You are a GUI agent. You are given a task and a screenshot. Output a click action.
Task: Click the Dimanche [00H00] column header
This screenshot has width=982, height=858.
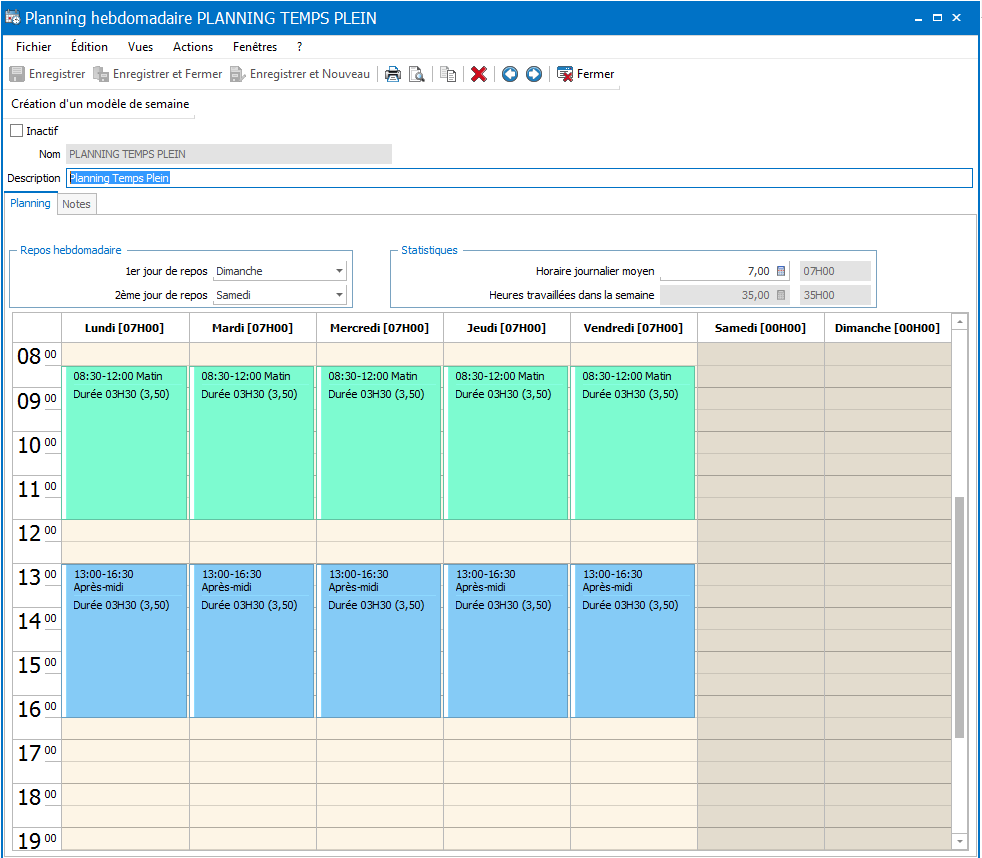pyautogui.click(x=887, y=328)
